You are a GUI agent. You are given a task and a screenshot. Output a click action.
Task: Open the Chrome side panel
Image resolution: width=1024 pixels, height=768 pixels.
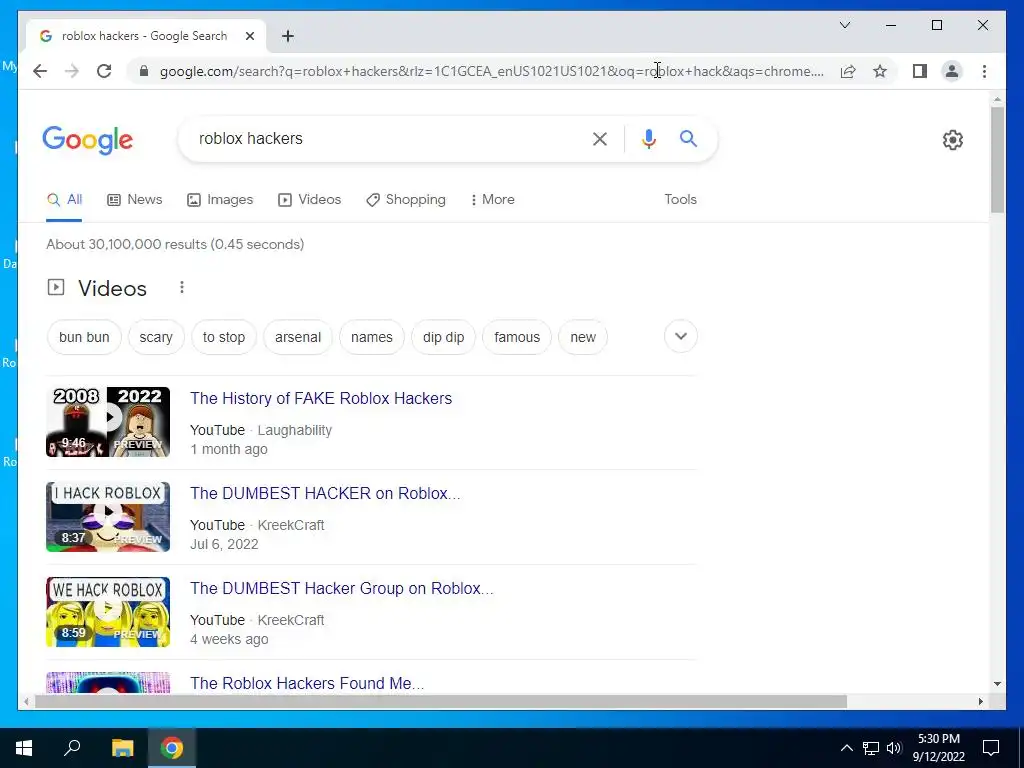[920, 71]
